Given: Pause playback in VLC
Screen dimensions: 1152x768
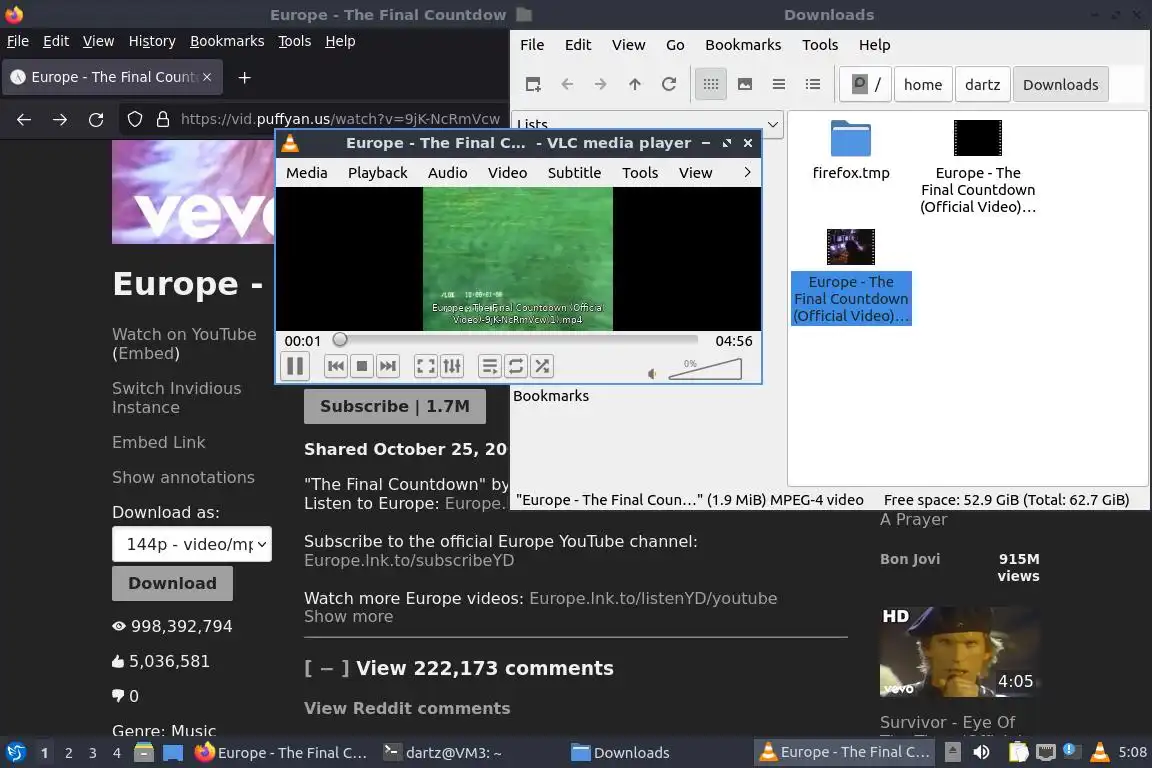Looking at the screenshot, I should [x=295, y=366].
